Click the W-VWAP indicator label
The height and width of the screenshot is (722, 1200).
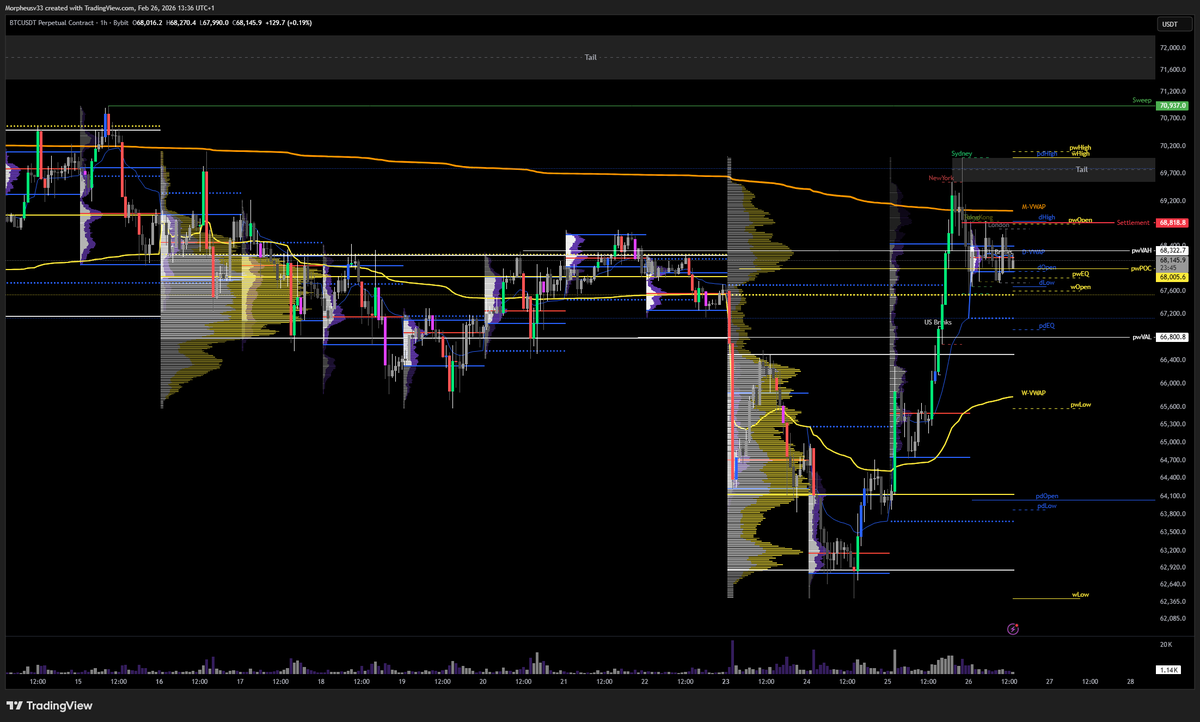click(x=1033, y=393)
